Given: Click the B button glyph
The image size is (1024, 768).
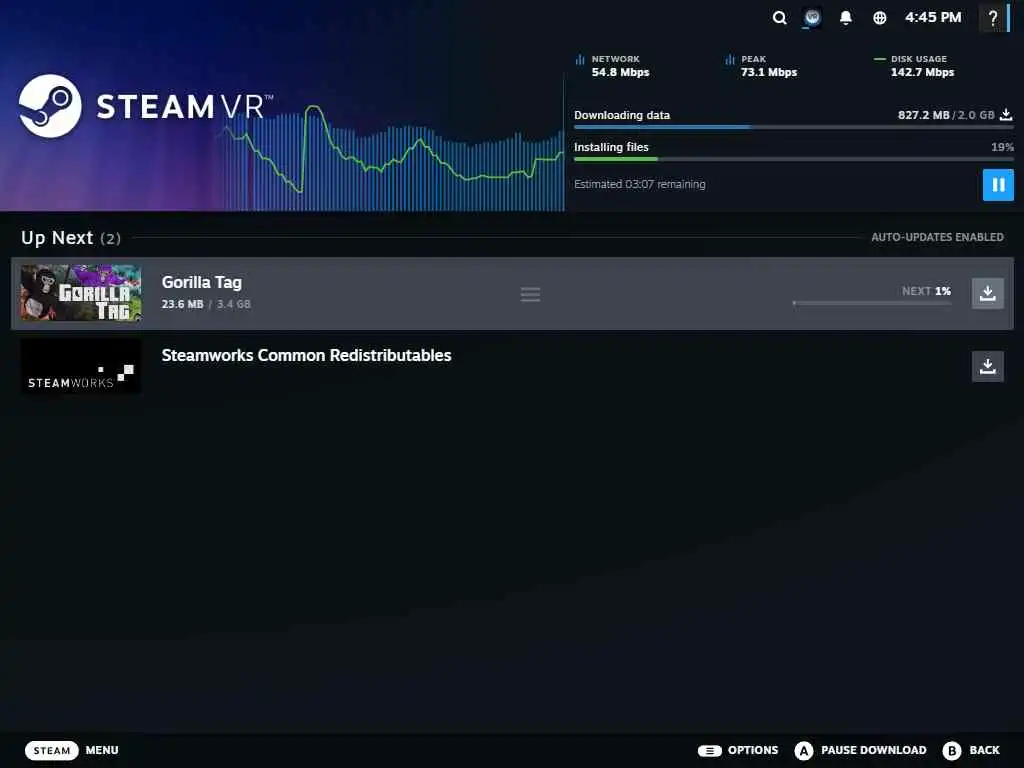Looking at the screenshot, I should coord(952,750).
